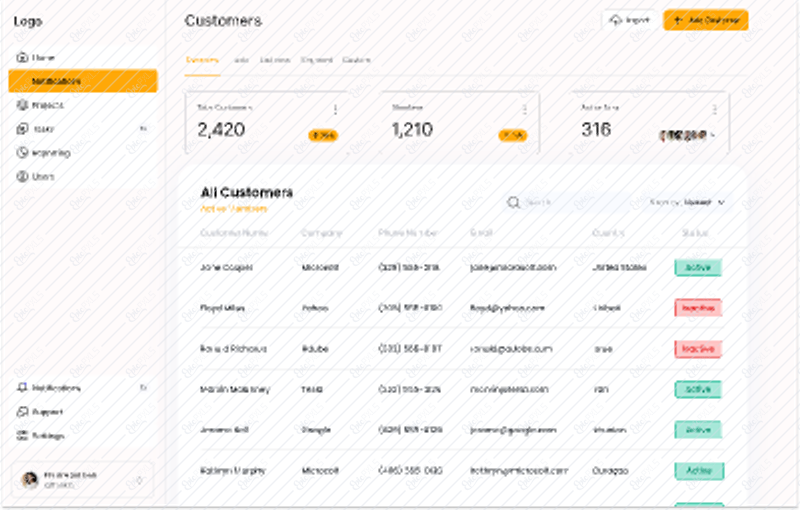Select the highlighted orange sidebar menu item

pos(83,81)
